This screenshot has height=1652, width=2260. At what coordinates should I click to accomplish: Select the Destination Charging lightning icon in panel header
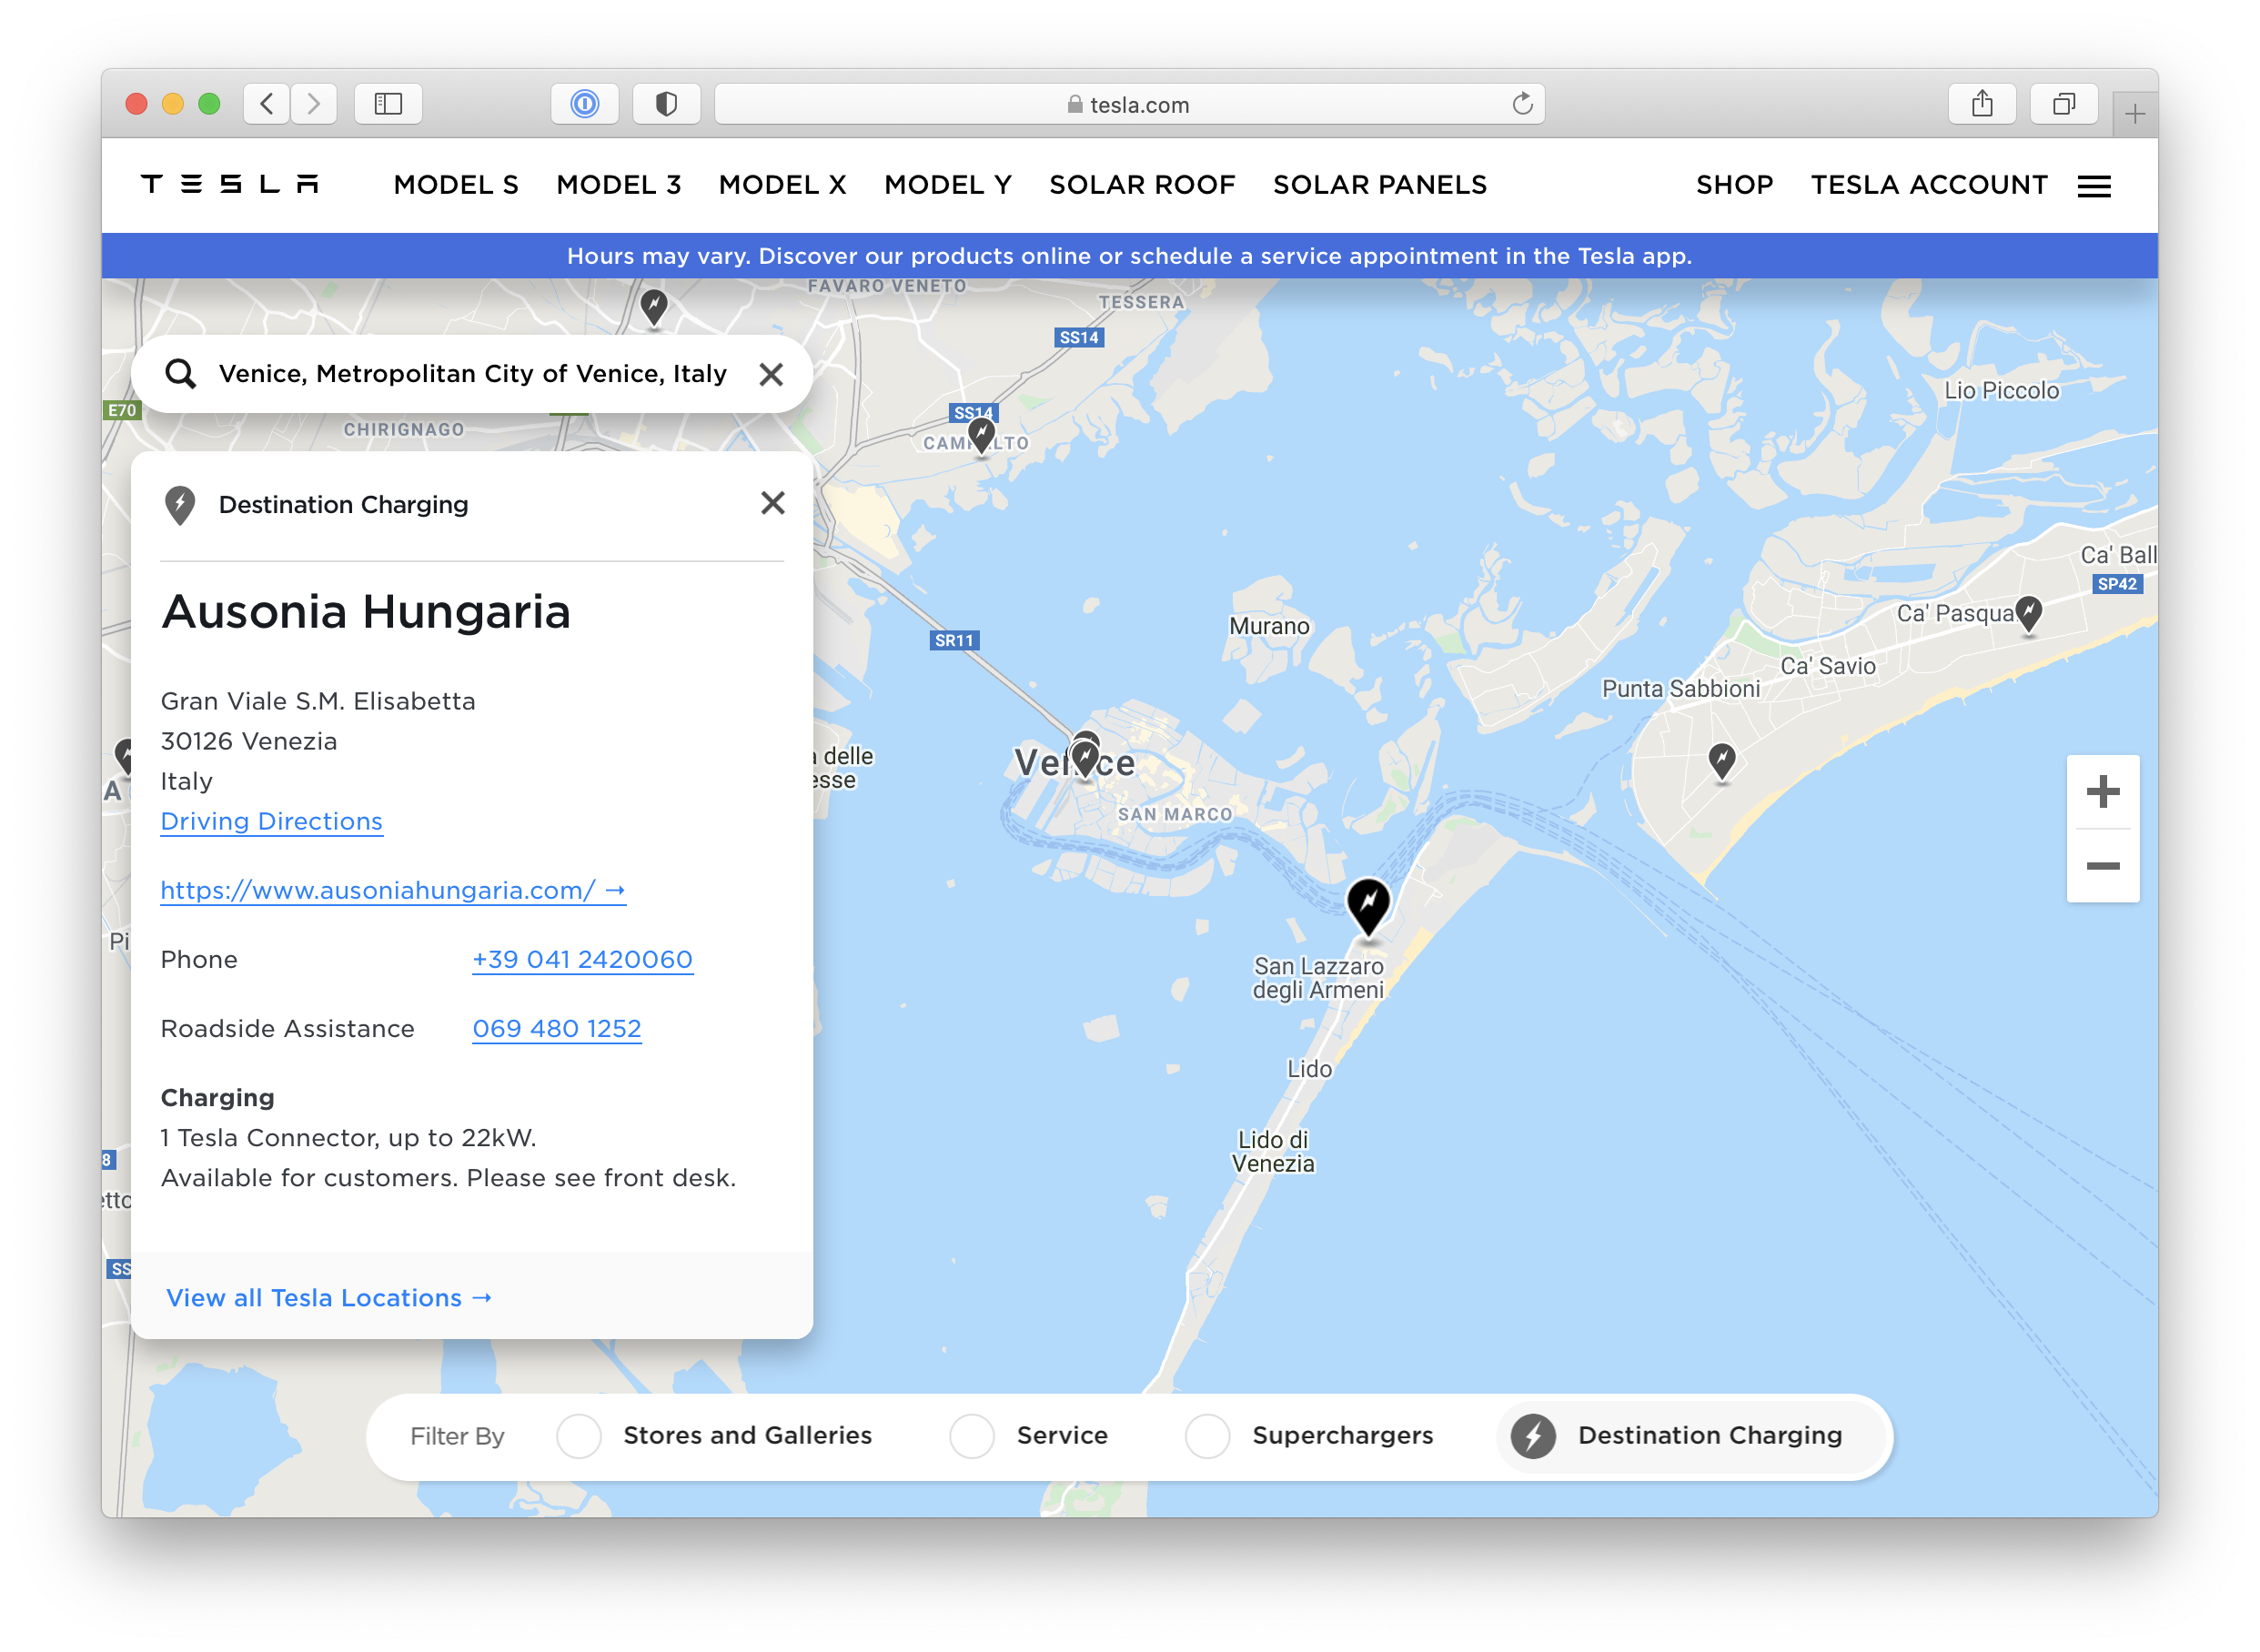(x=182, y=504)
